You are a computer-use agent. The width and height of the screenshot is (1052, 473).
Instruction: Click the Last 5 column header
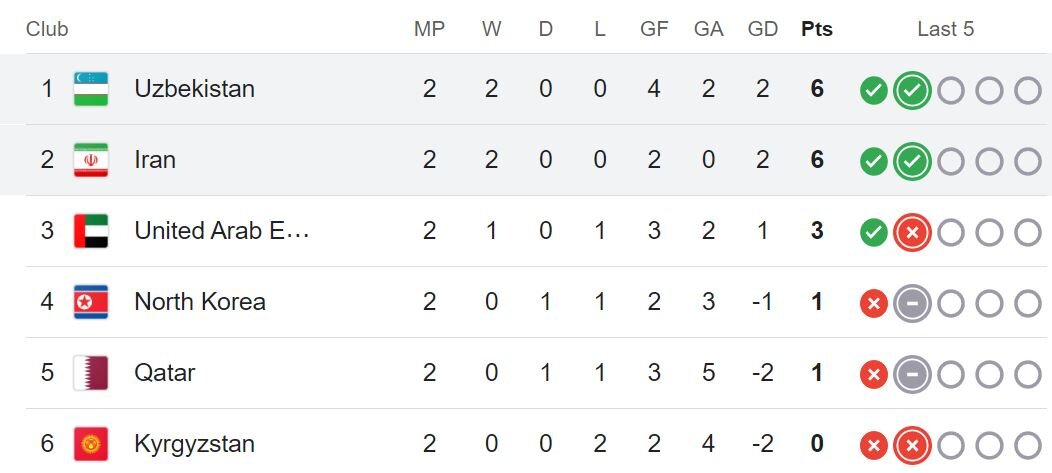(945, 29)
